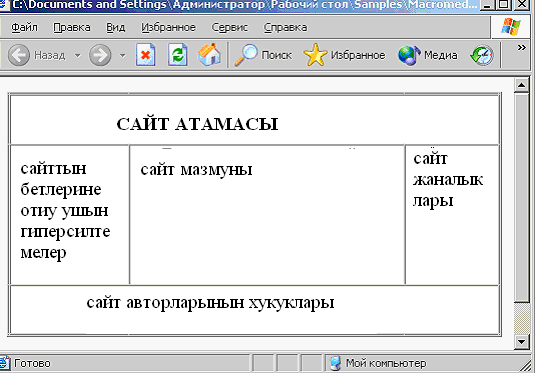Click Готово status bar text
Viewport: 535px width, 373px height.
point(32,363)
